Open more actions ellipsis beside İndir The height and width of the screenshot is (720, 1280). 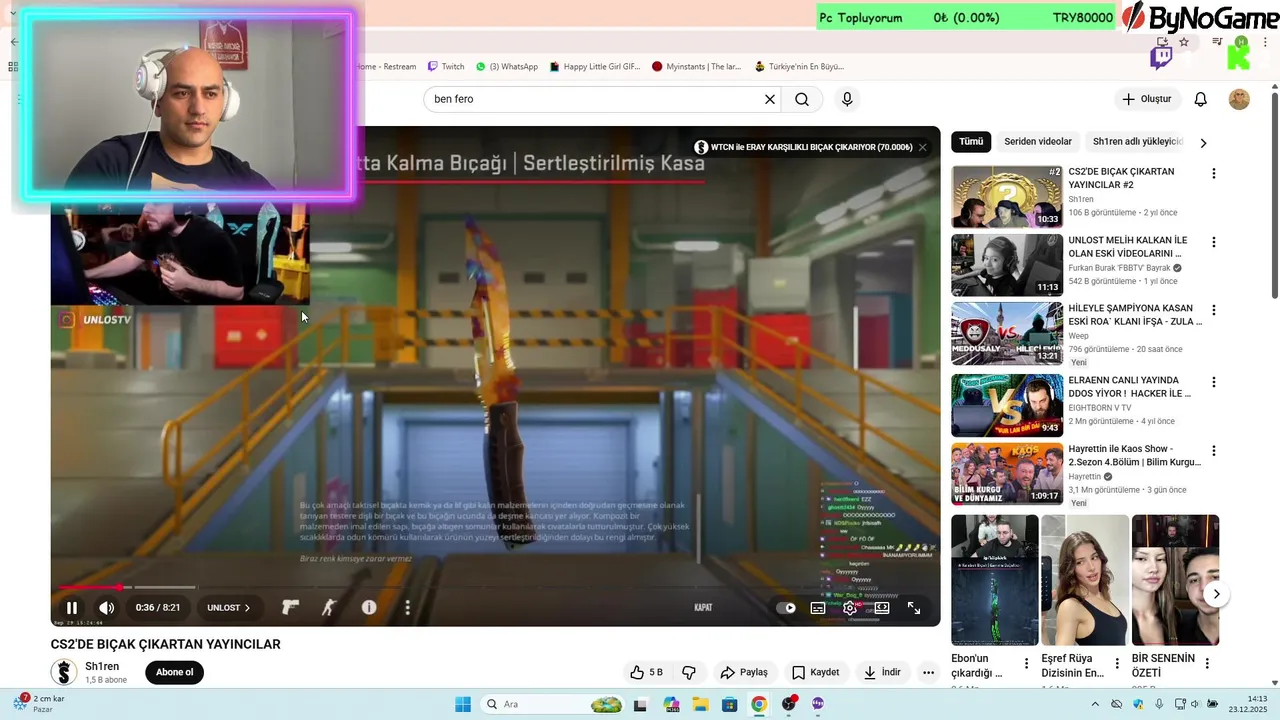[x=928, y=672]
